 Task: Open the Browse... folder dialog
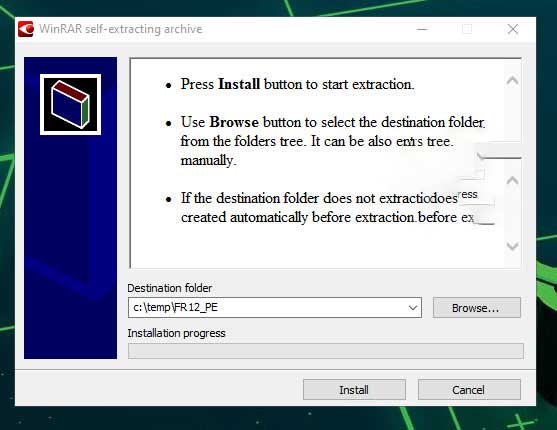(476, 307)
